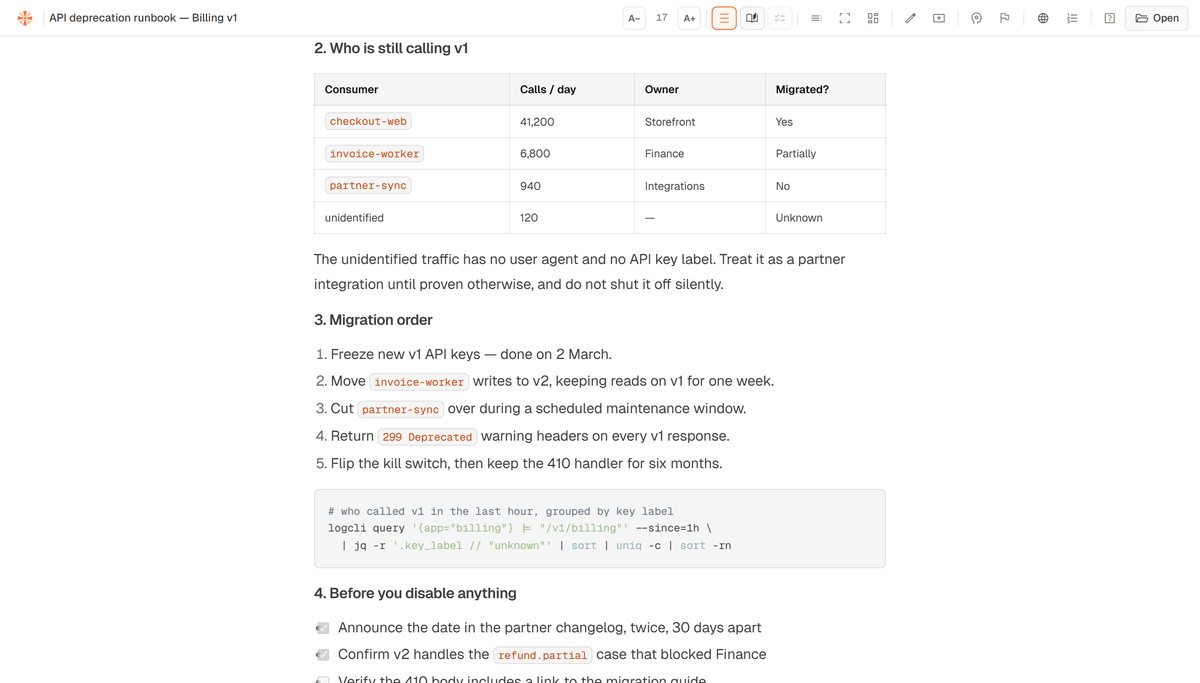This screenshot has height=683, width=1200.
Task: Click heading '4. Before you disable anything'
Action: [415, 593]
